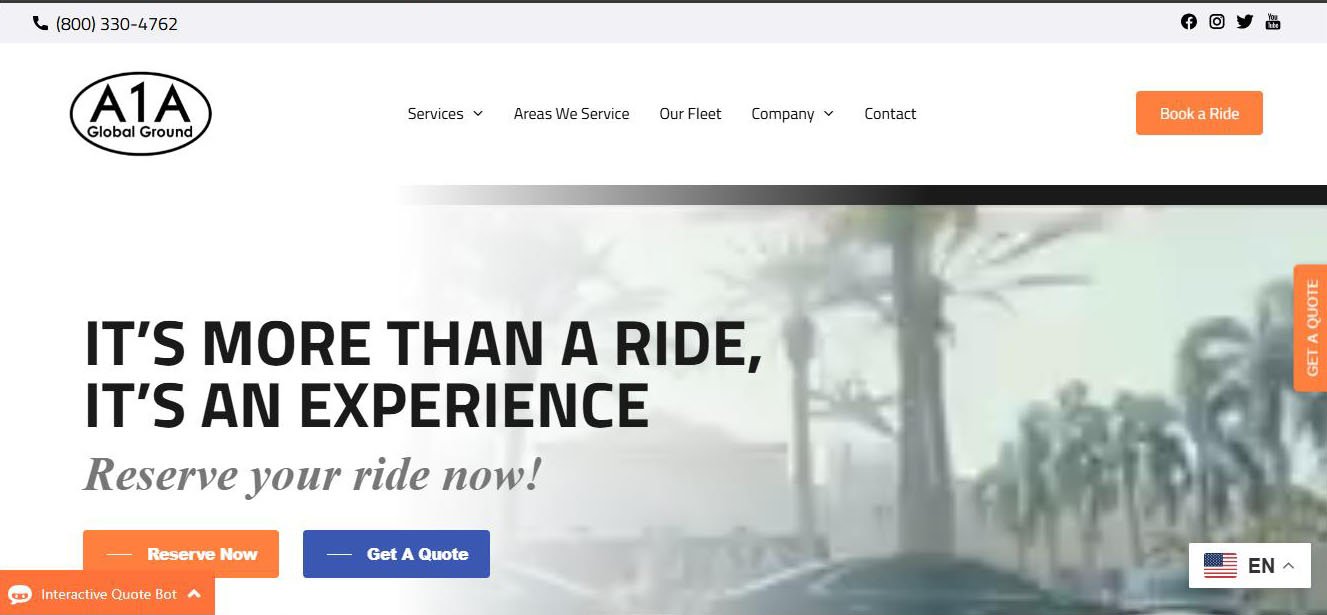Open the EN language selector chevron
This screenshot has height=615, width=1327.
[1288, 566]
